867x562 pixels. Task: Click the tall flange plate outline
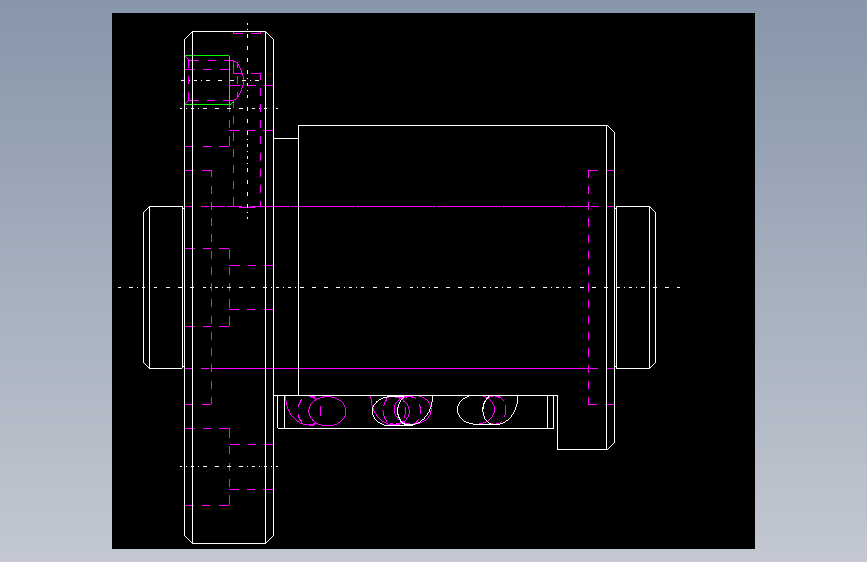(x=229, y=287)
